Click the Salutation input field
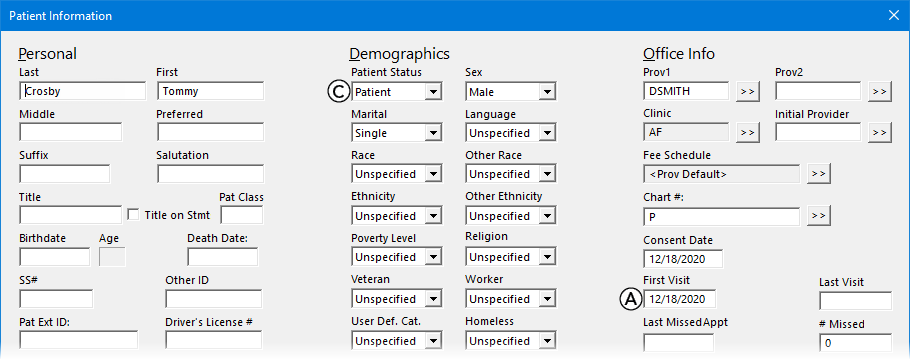 pos(210,174)
